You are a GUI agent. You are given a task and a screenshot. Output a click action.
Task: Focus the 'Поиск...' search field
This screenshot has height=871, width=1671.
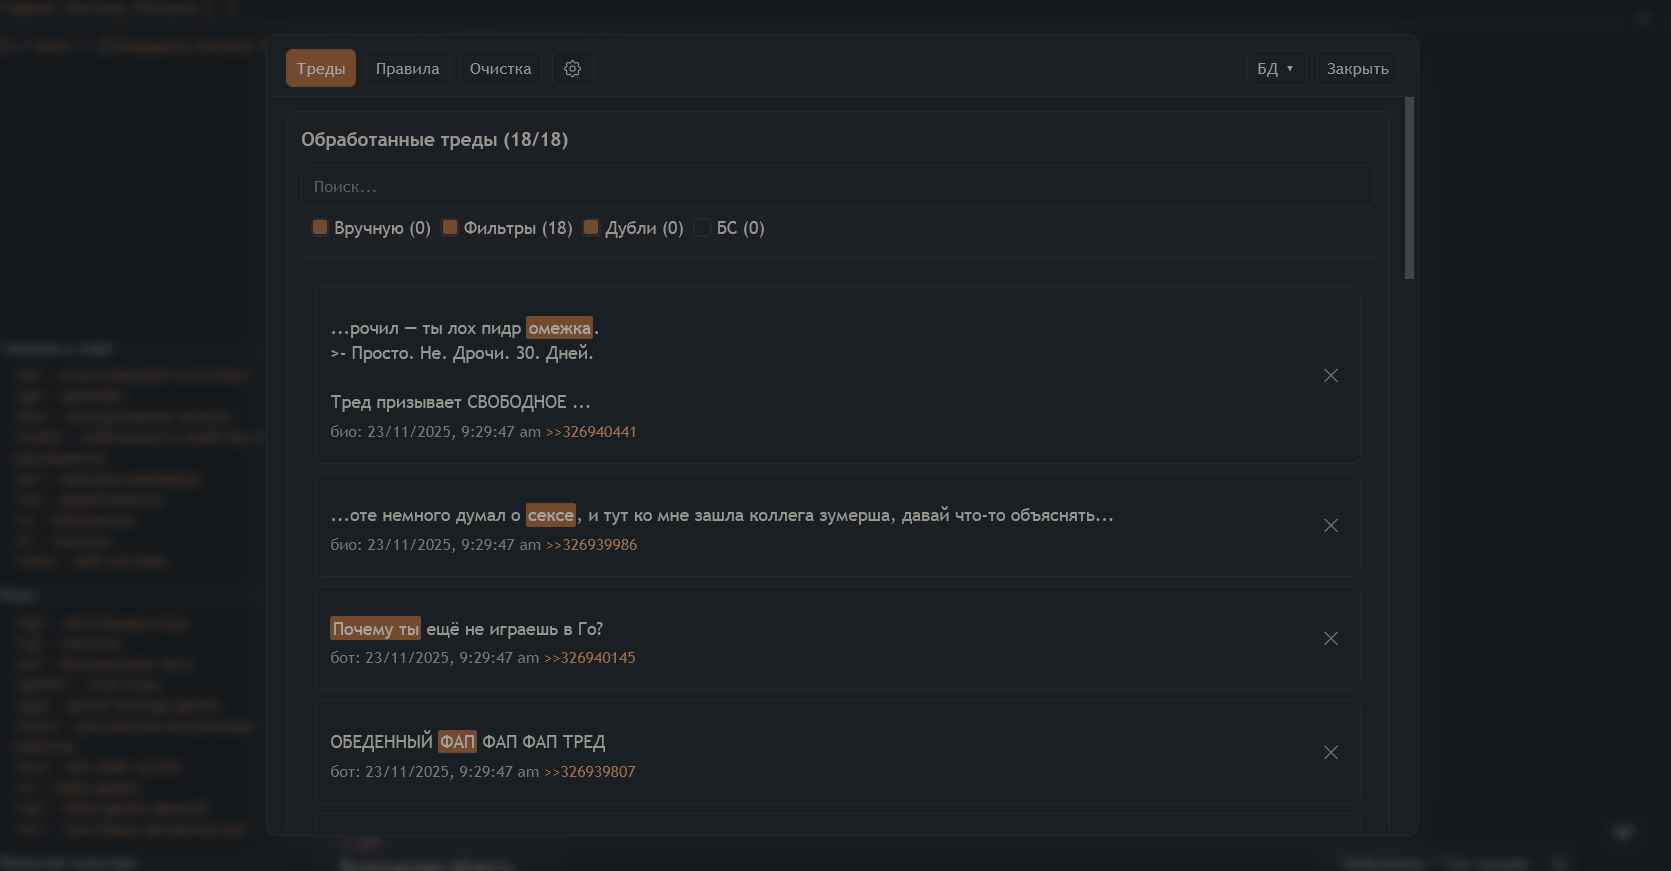tap(837, 187)
